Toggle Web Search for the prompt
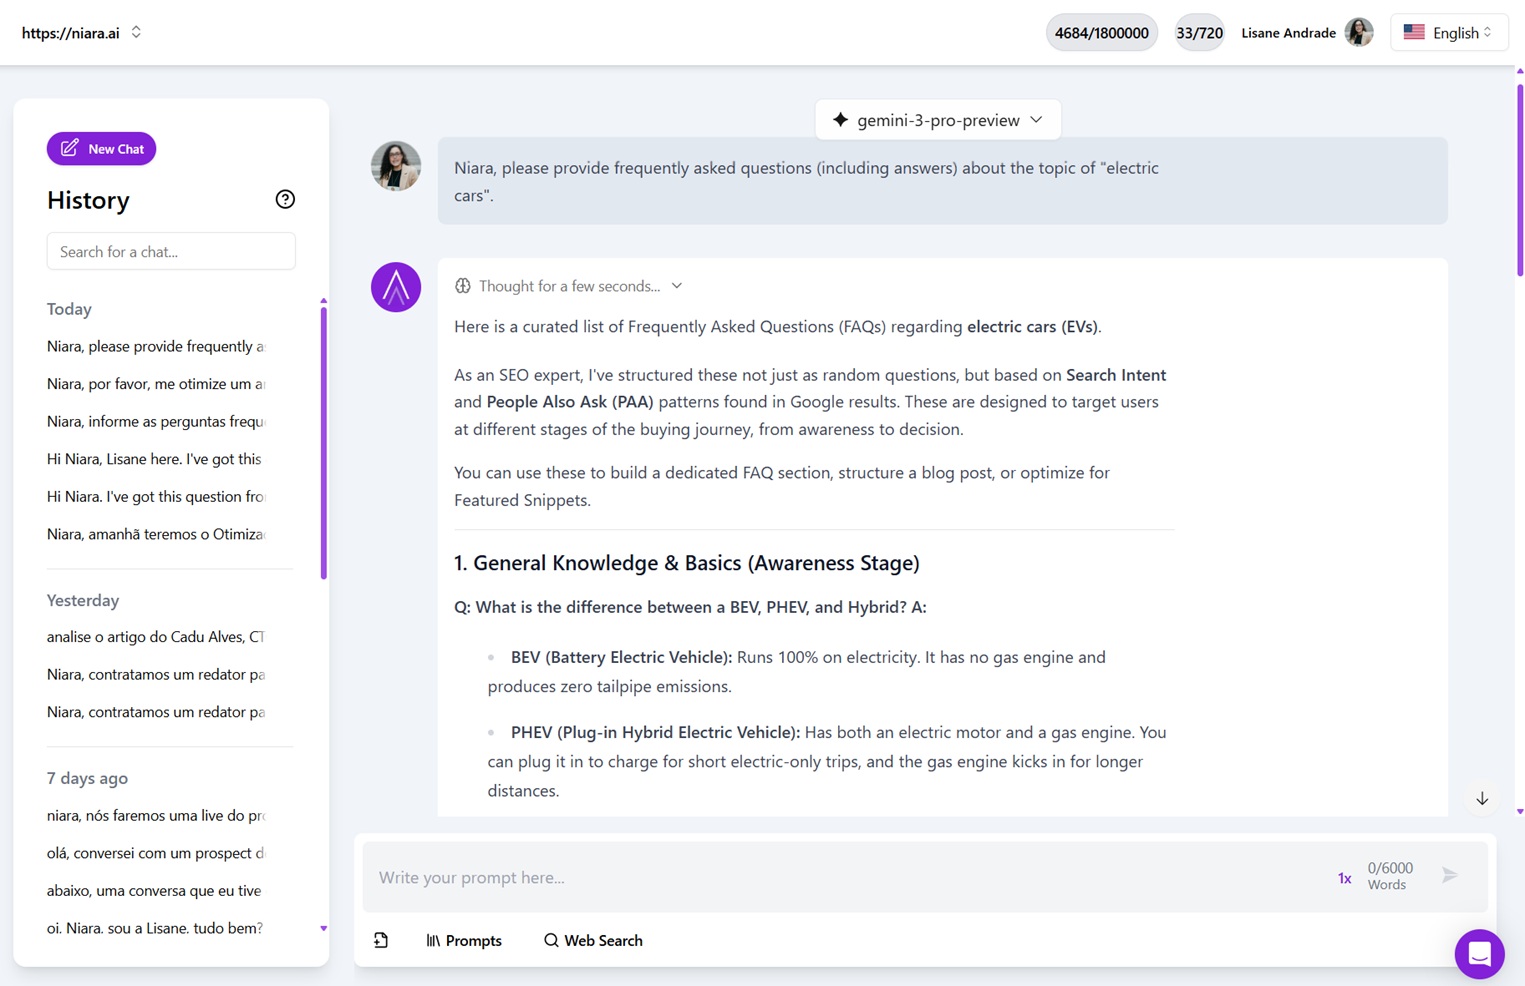The height and width of the screenshot is (986, 1525). point(593,940)
